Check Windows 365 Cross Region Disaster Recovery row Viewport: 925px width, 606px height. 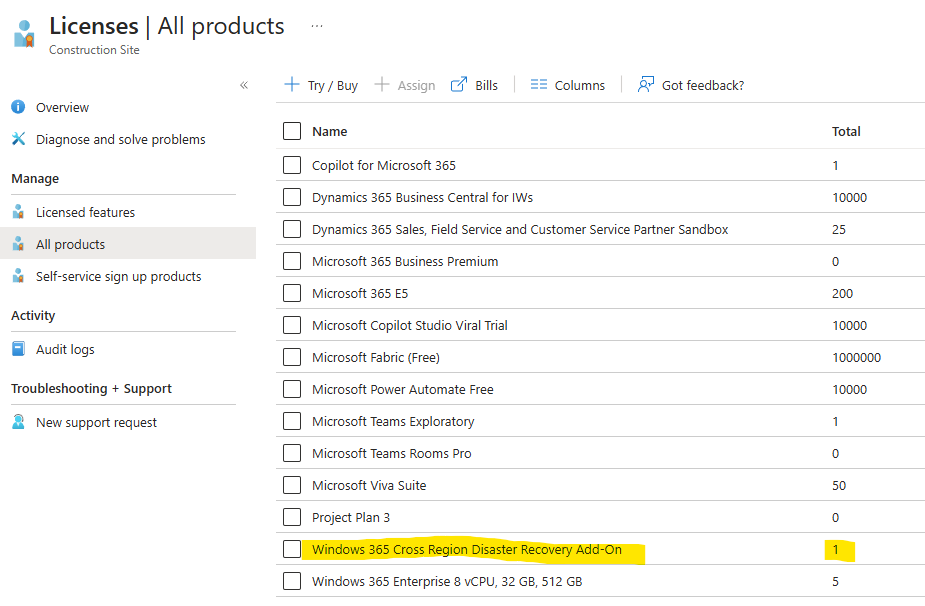(x=292, y=549)
